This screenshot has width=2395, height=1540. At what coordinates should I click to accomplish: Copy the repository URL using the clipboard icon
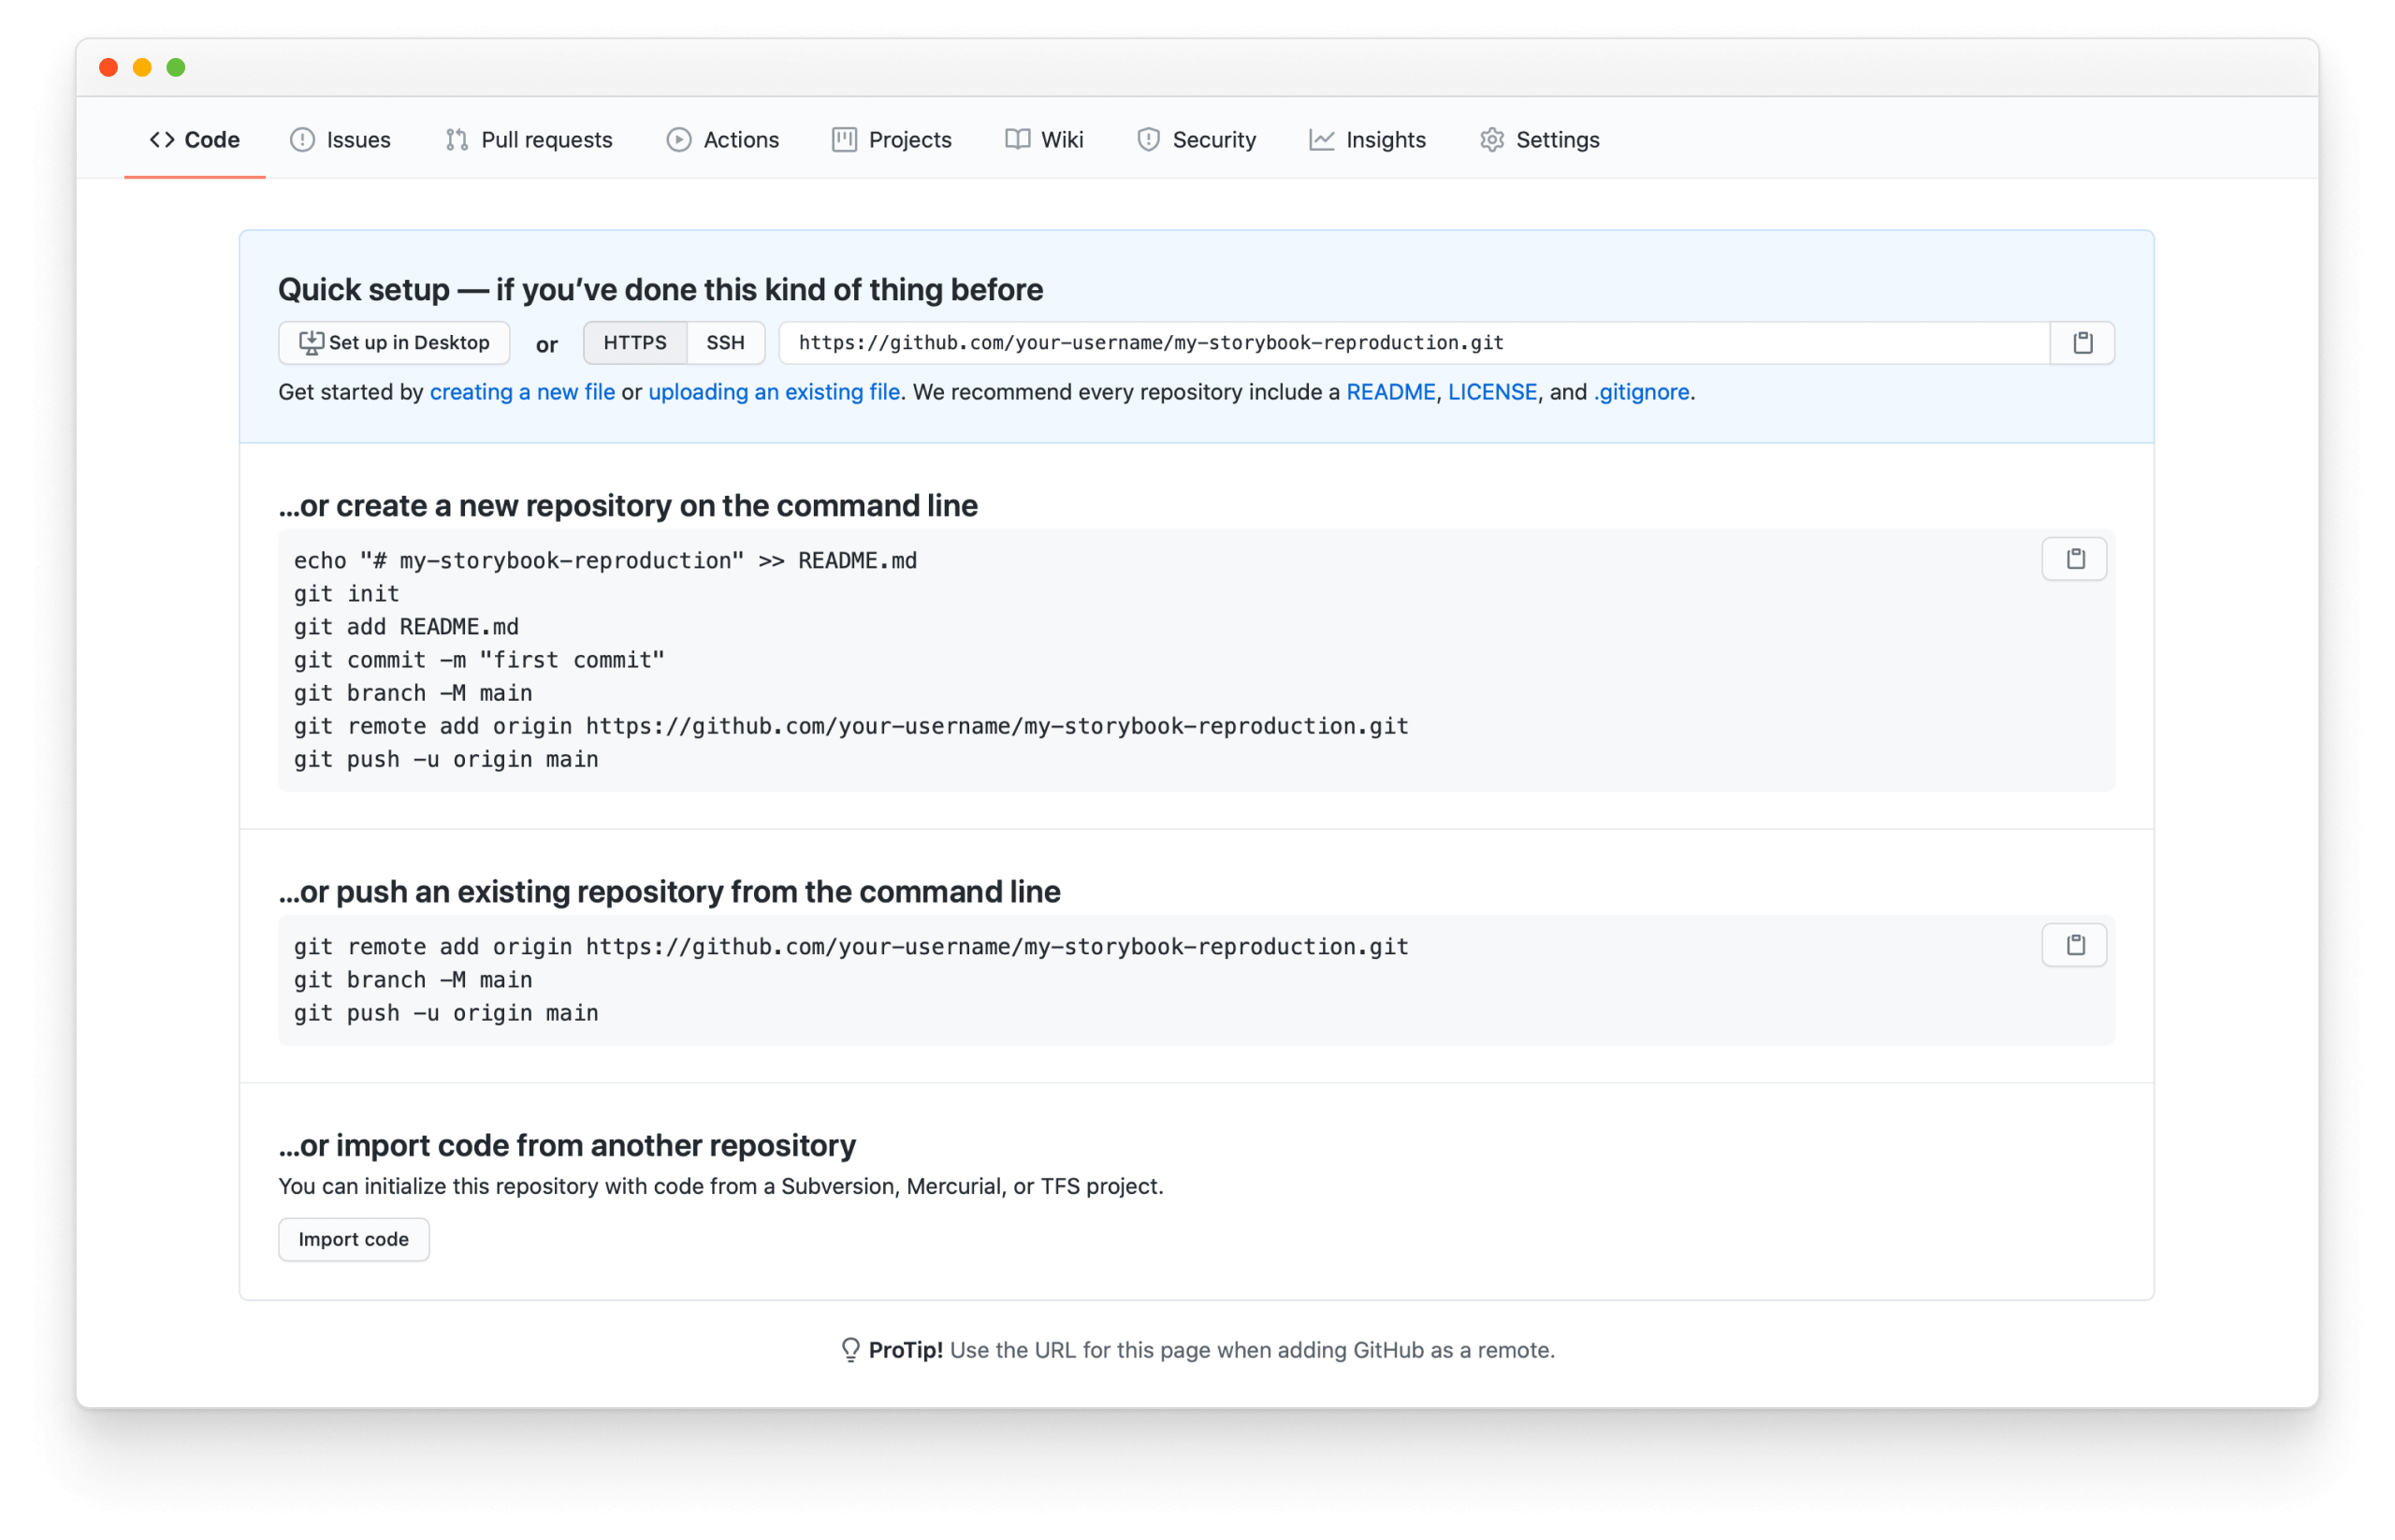pos(2083,343)
